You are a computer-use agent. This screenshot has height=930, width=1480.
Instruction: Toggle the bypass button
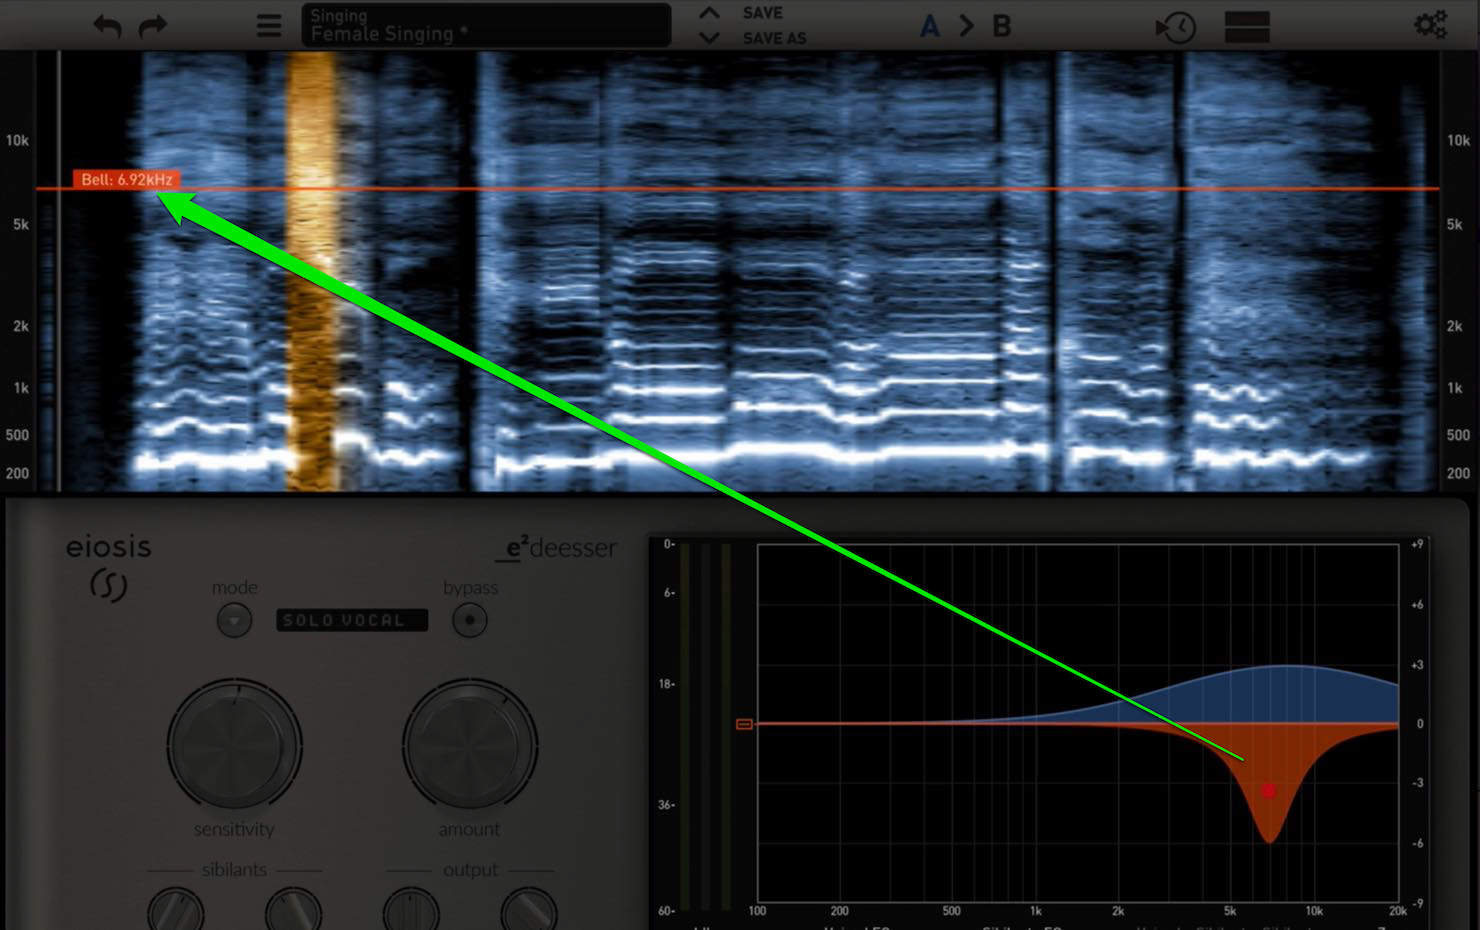(469, 620)
